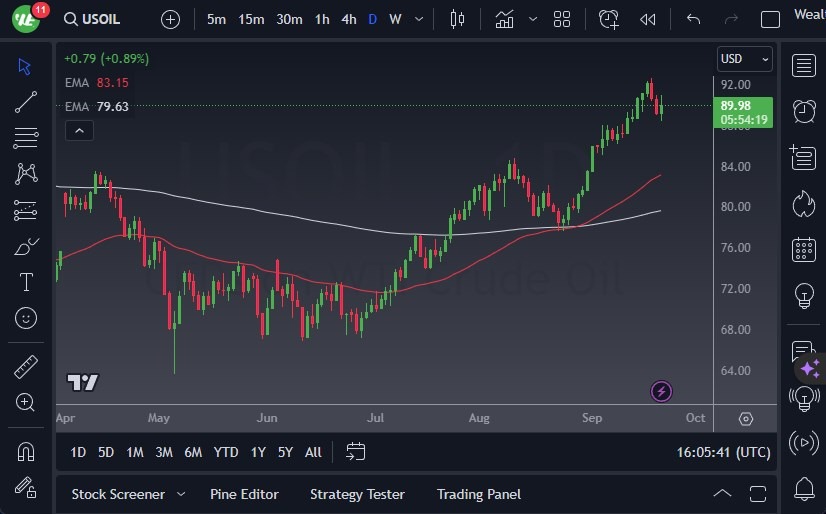Image resolution: width=826 pixels, height=514 pixels.
Task: Select the trend line drawing tool
Action: [x=26, y=101]
